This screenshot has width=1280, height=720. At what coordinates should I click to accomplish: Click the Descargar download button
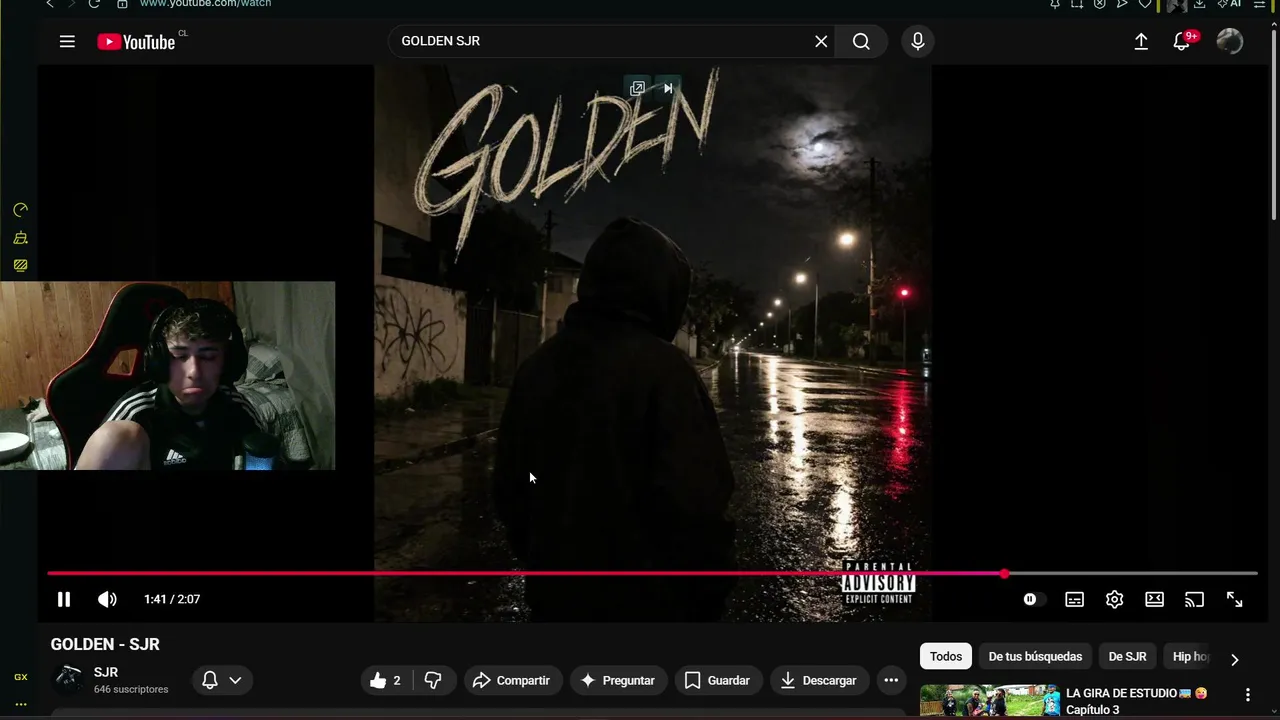coord(818,680)
